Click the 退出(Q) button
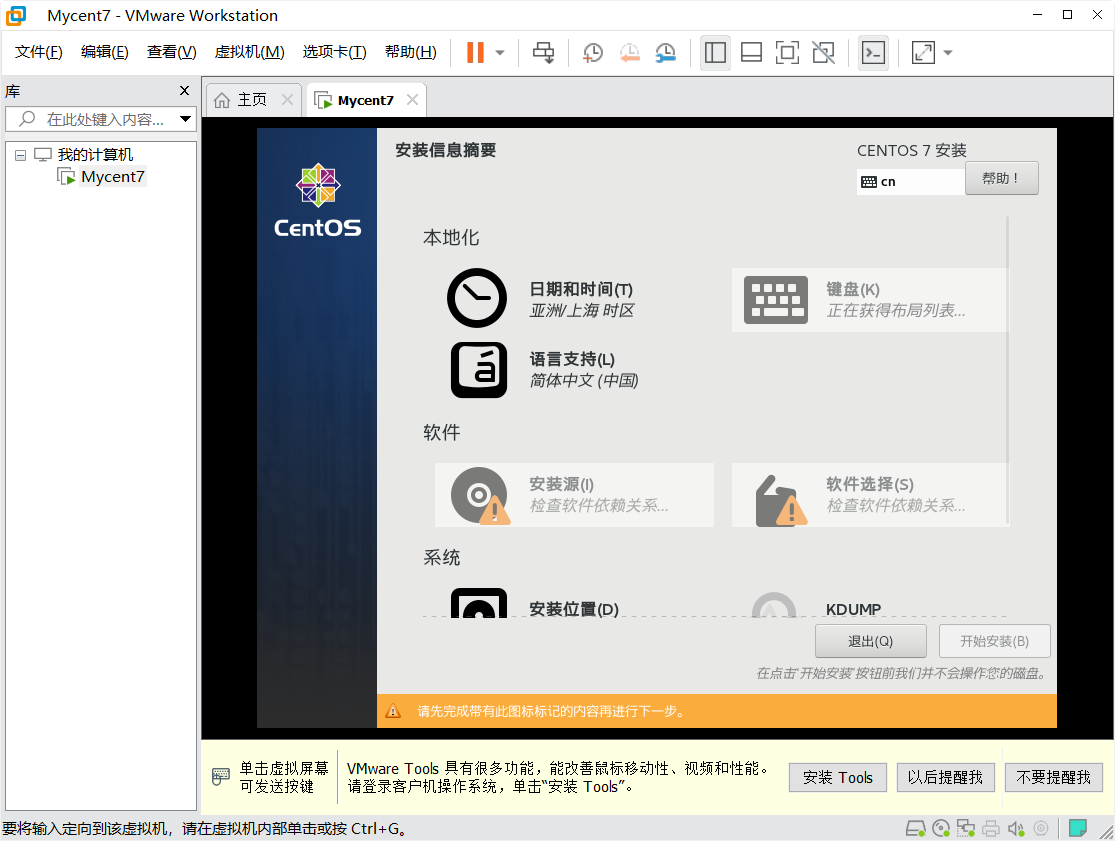The image size is (1115, 841). pos(870,641)
